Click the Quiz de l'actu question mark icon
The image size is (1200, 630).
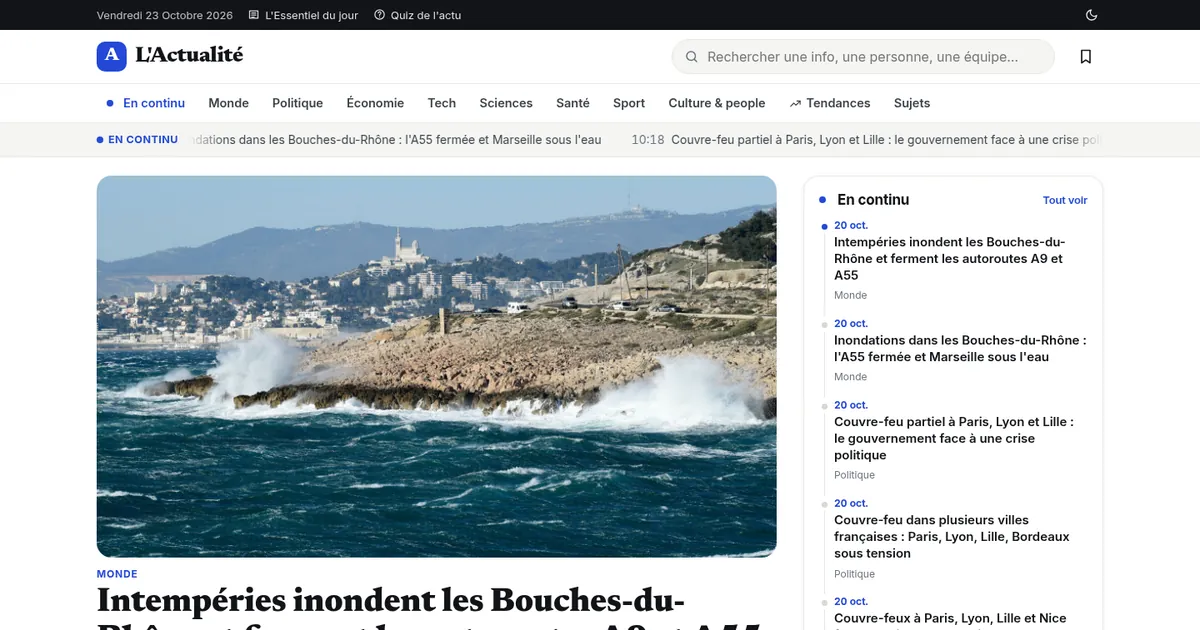379,15
